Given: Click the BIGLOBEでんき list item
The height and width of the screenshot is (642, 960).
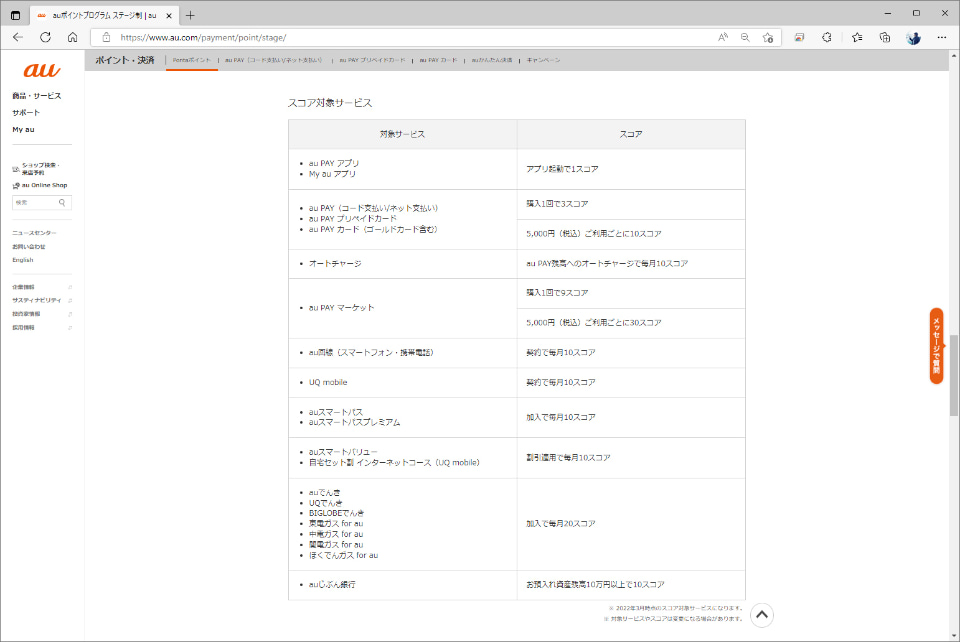Looking at the screenshot, I should [336, 513].
